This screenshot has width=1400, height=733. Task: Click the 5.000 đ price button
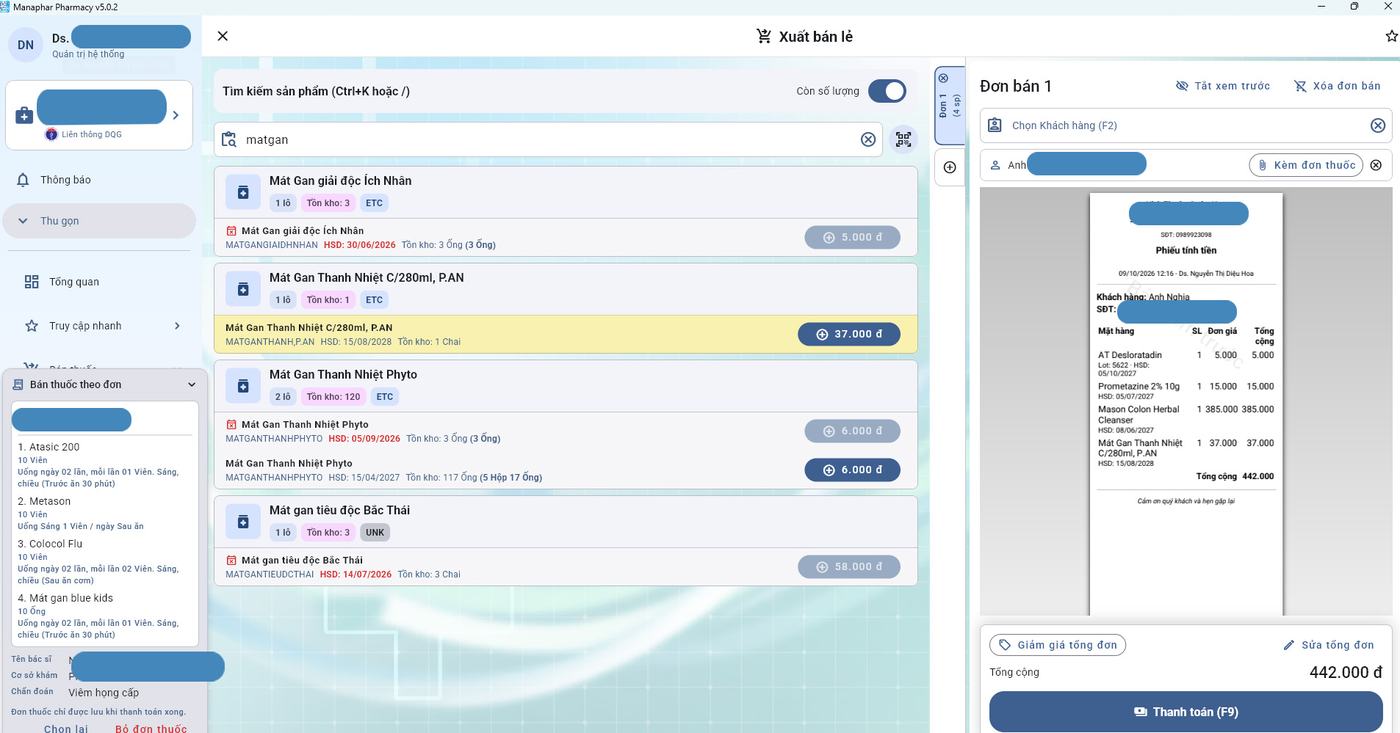[852, 238]
